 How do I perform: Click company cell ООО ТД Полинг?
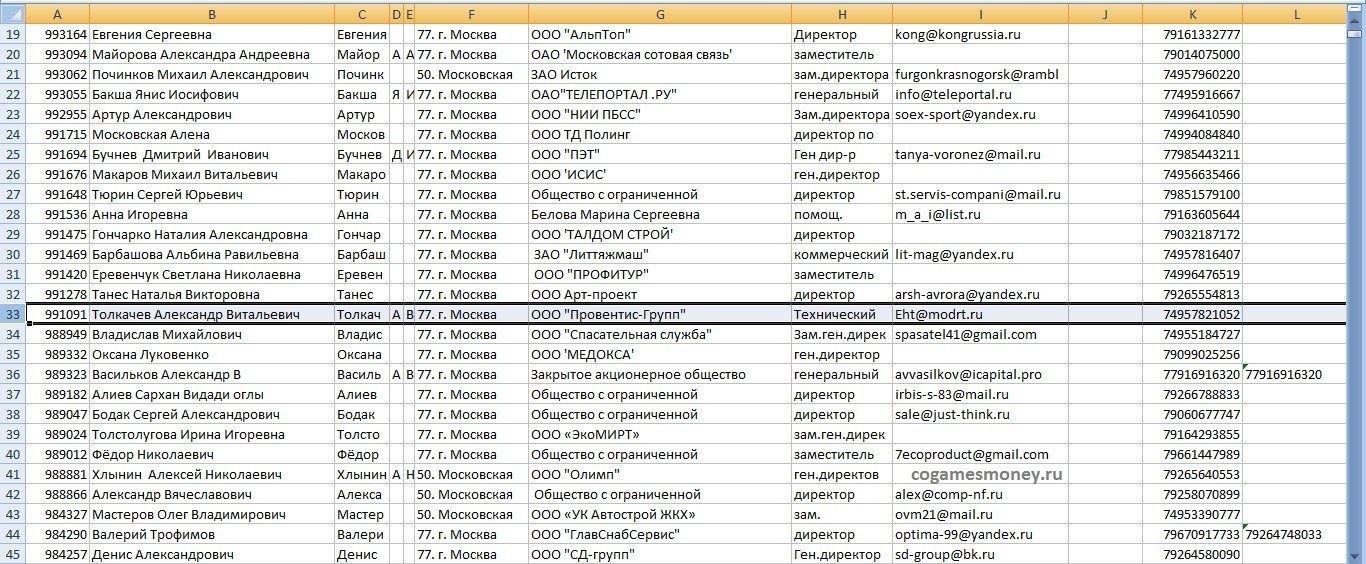click(x=660, y=134)
